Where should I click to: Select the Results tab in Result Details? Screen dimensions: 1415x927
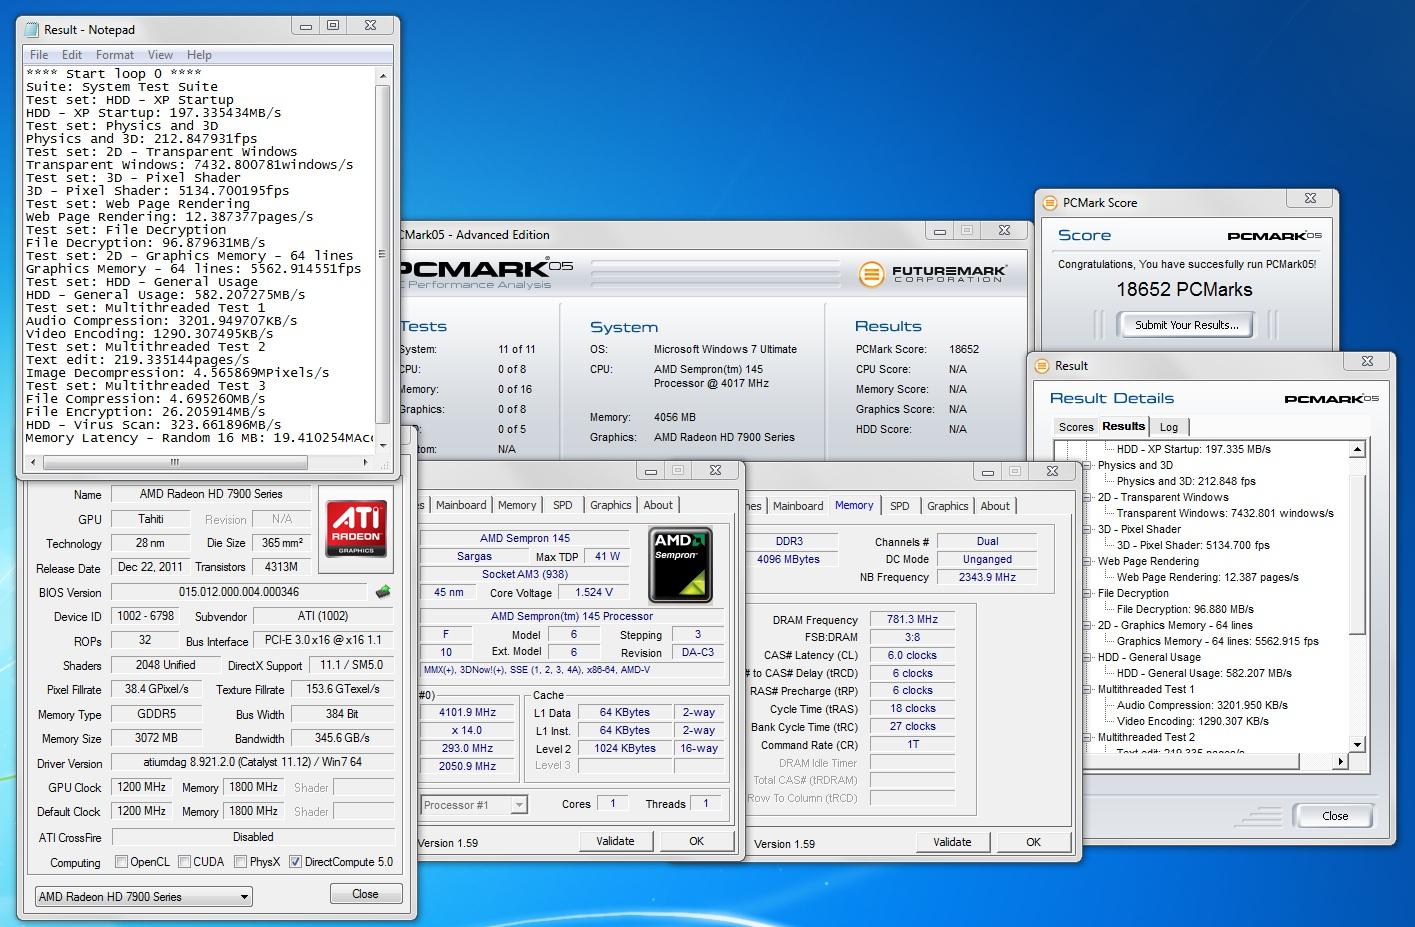point(1123,426)
